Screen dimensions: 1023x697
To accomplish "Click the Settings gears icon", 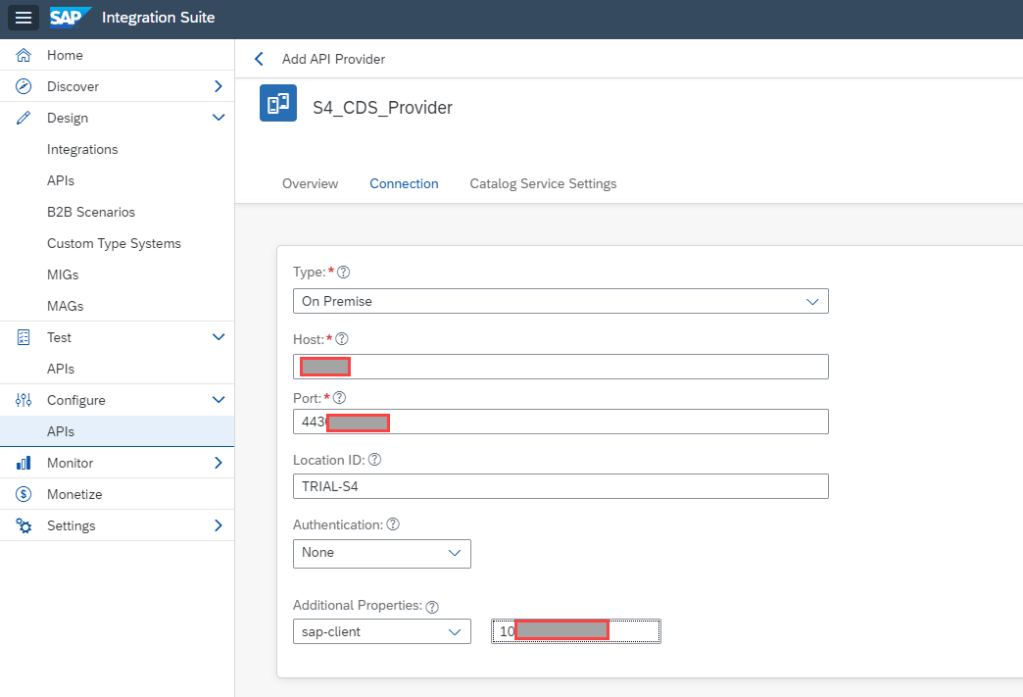I will tap(24, 526).
